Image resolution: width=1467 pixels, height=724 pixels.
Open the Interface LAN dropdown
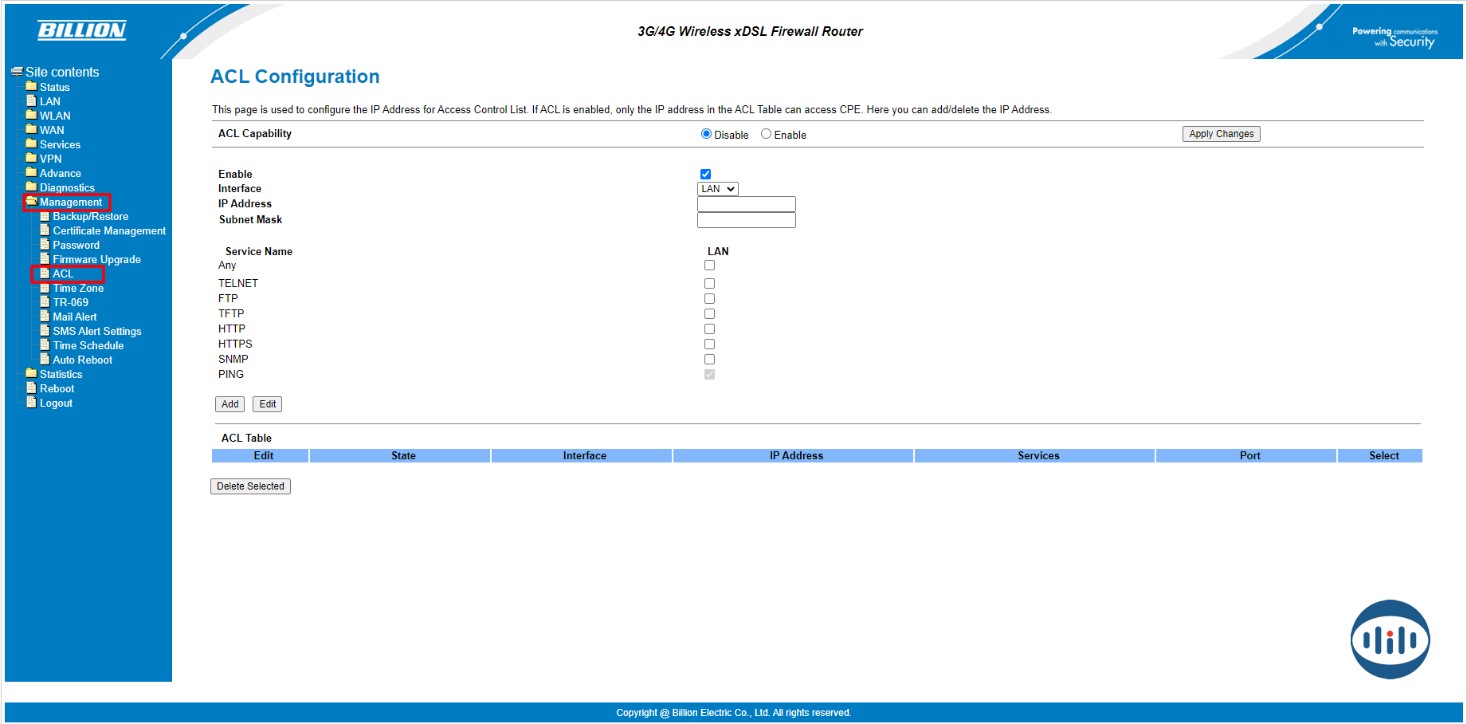[717, 189]
